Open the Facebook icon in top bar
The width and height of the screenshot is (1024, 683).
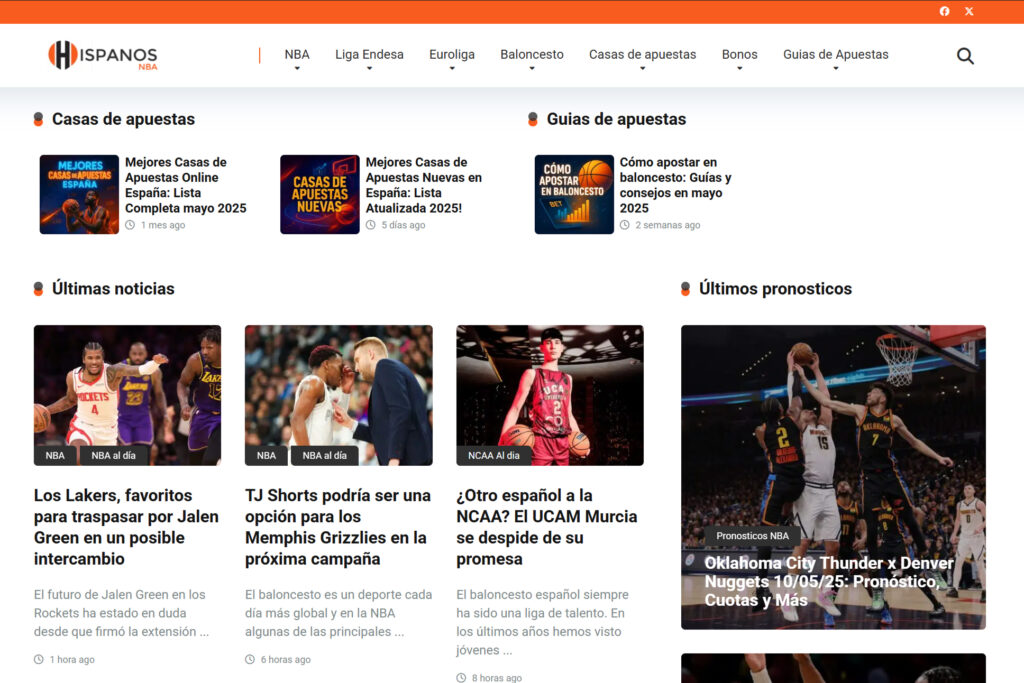click(944, 11)
